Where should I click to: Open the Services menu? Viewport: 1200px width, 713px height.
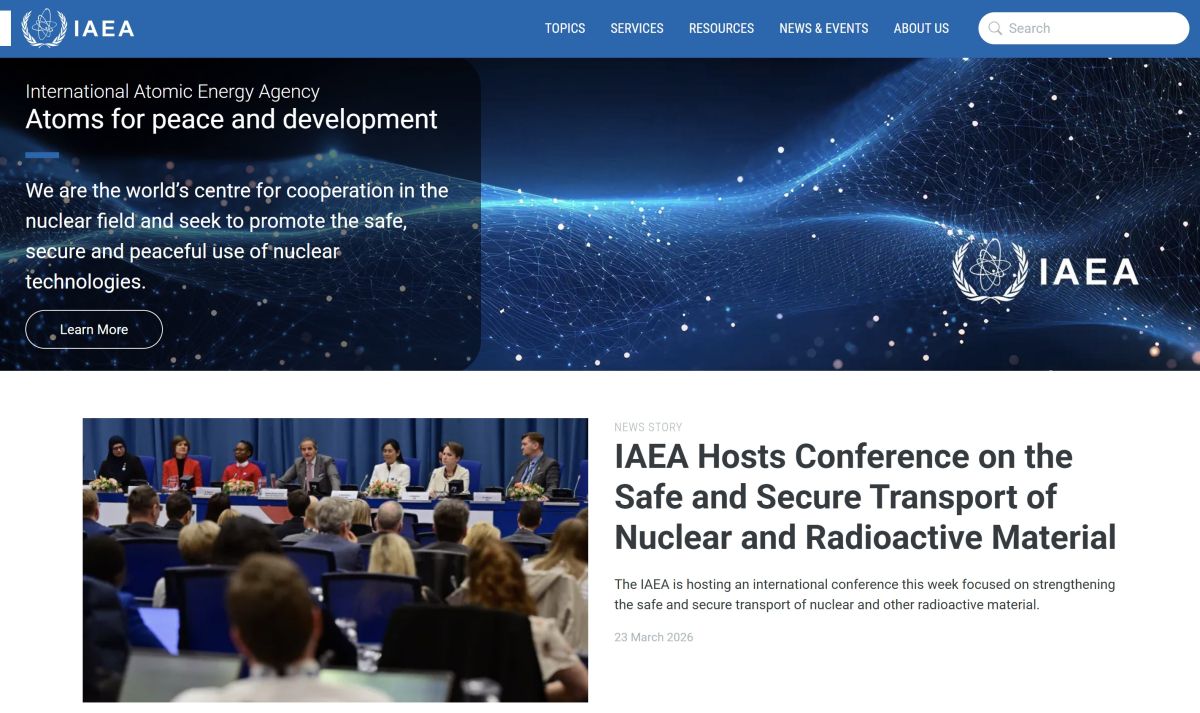637,28
